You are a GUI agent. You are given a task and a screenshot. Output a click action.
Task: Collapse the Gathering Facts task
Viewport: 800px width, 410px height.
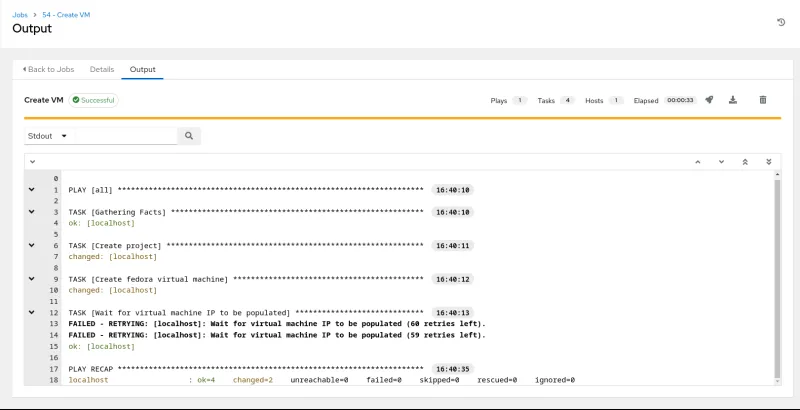click(x=32, y=212)
